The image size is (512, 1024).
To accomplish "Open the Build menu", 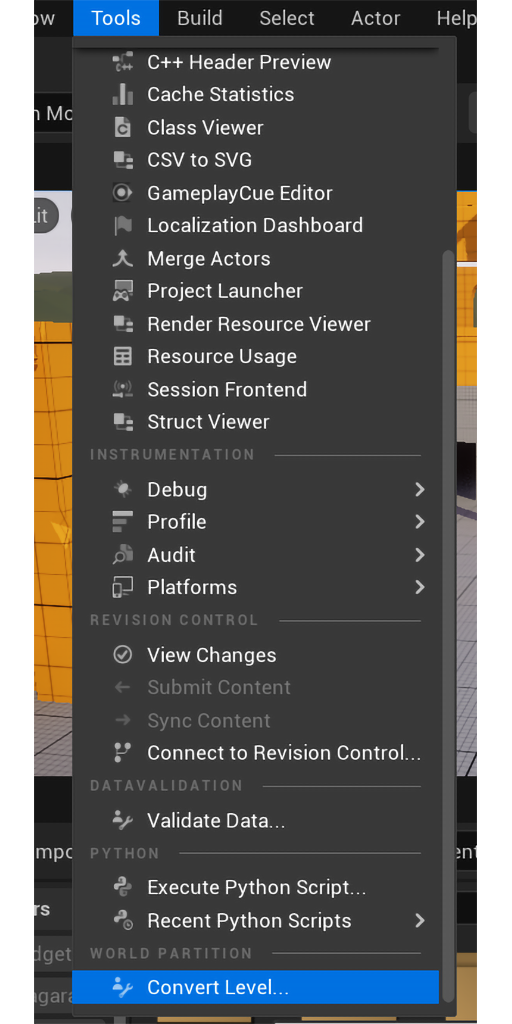I will 199,18.
